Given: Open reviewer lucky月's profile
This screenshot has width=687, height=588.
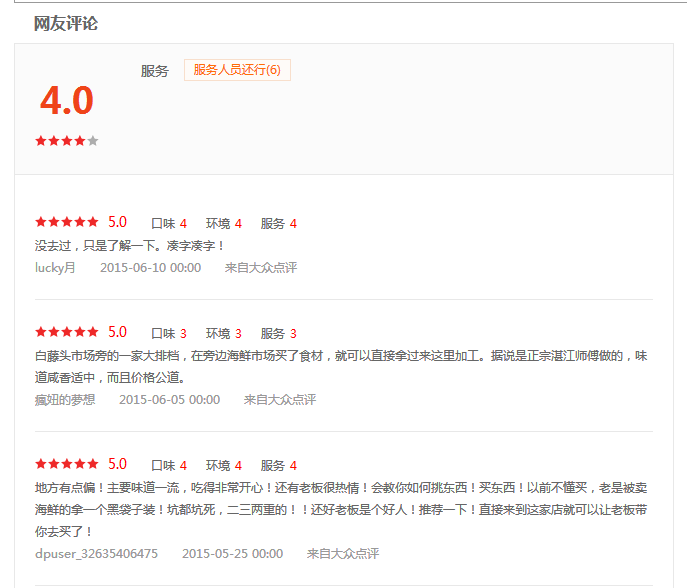Looking at the screenshot, I should pos(55,268).
